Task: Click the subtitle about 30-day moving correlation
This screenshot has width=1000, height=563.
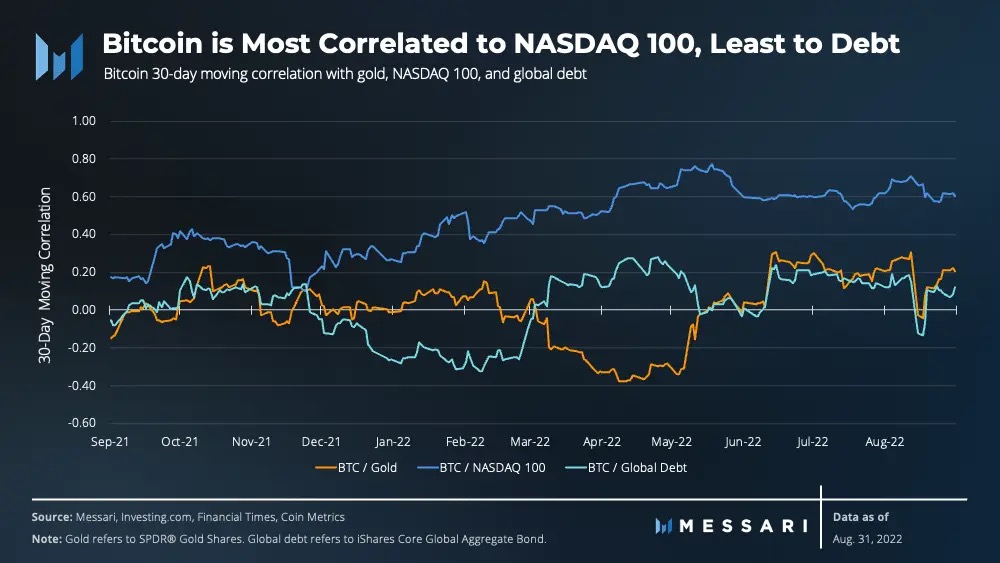Action: tap(345, 74)
